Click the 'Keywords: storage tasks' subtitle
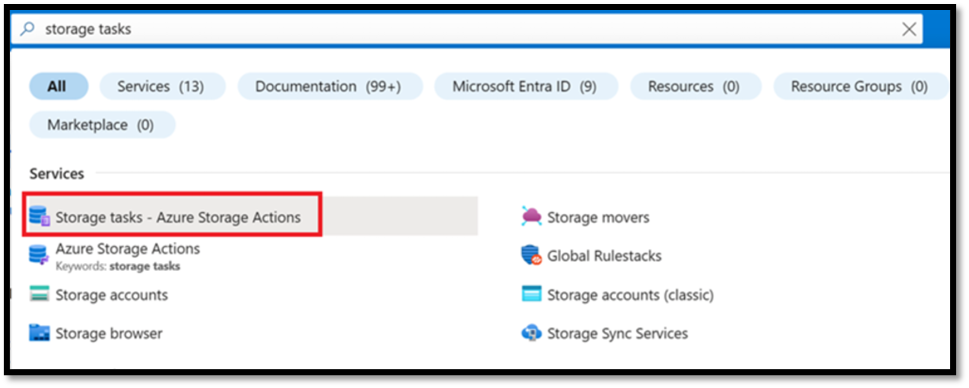 (118, 266)
